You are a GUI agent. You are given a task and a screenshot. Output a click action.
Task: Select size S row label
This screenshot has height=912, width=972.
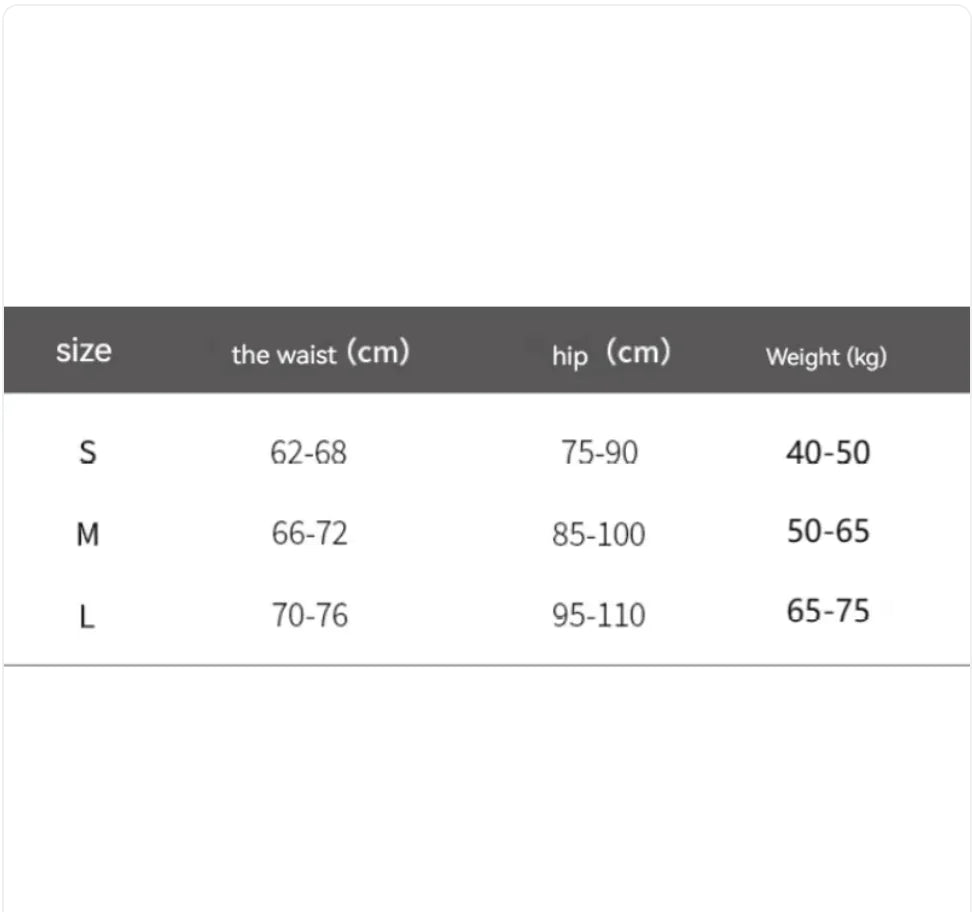point(88,452)
